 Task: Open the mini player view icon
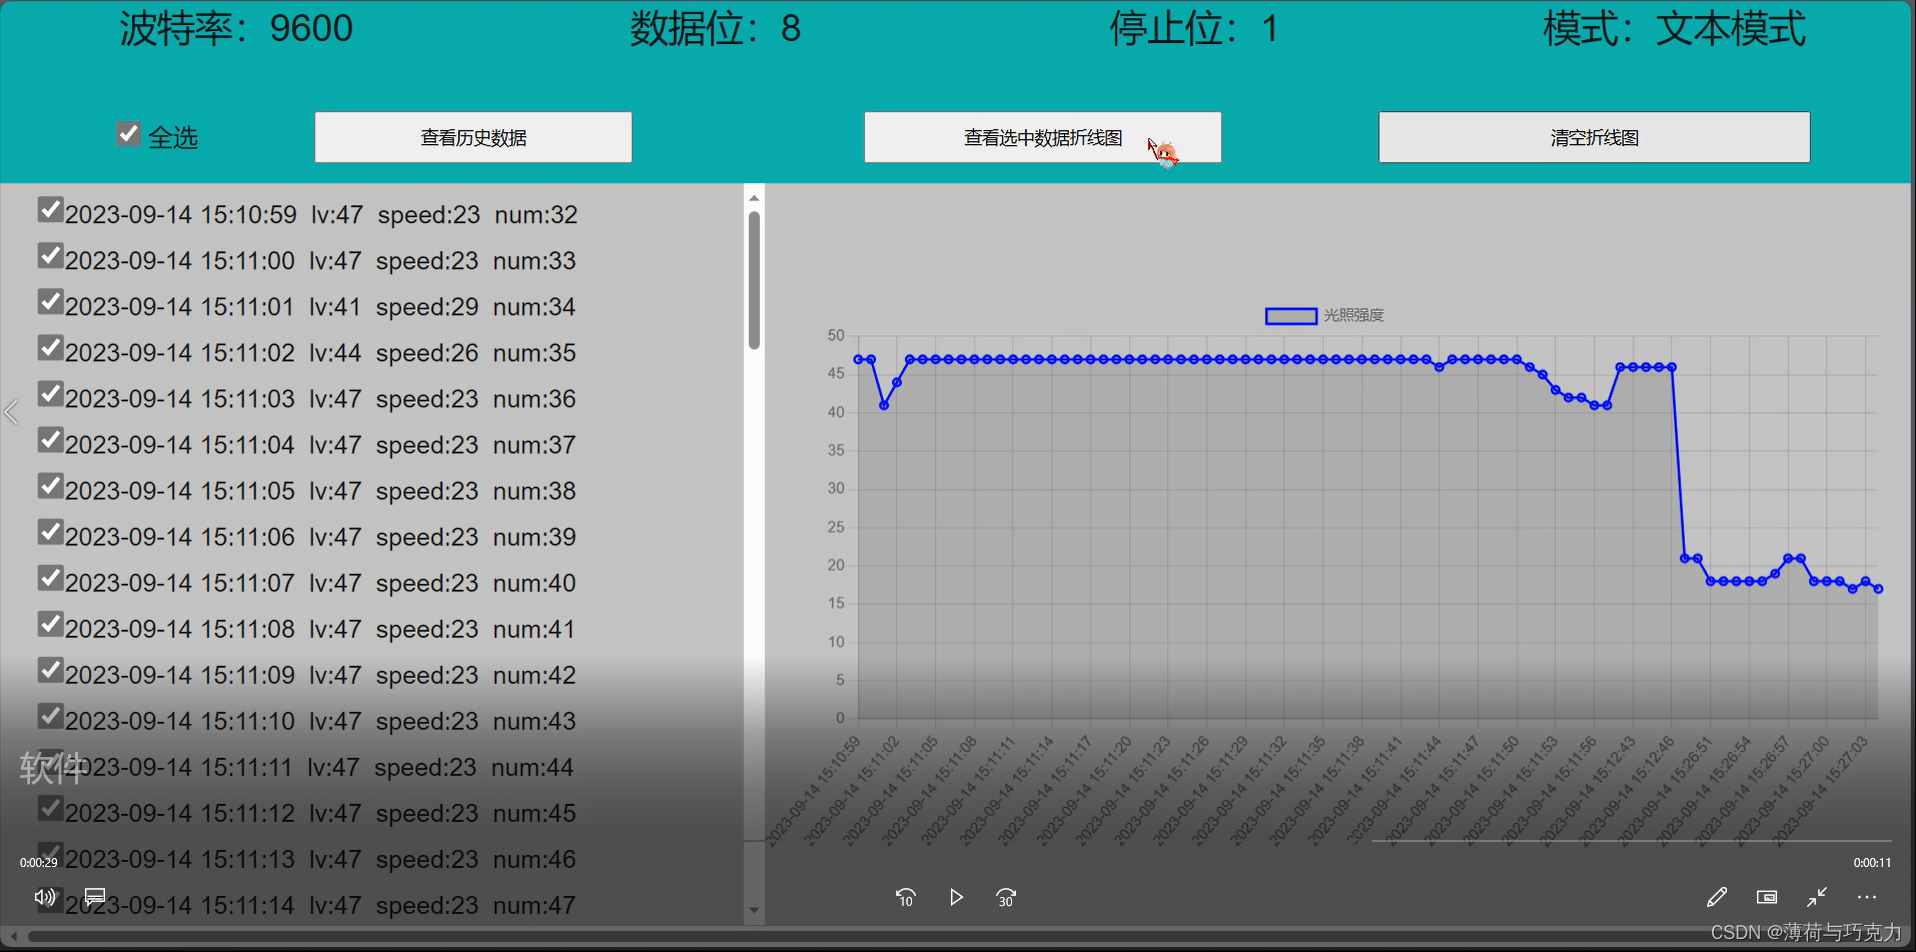(x=1767, y=897)
